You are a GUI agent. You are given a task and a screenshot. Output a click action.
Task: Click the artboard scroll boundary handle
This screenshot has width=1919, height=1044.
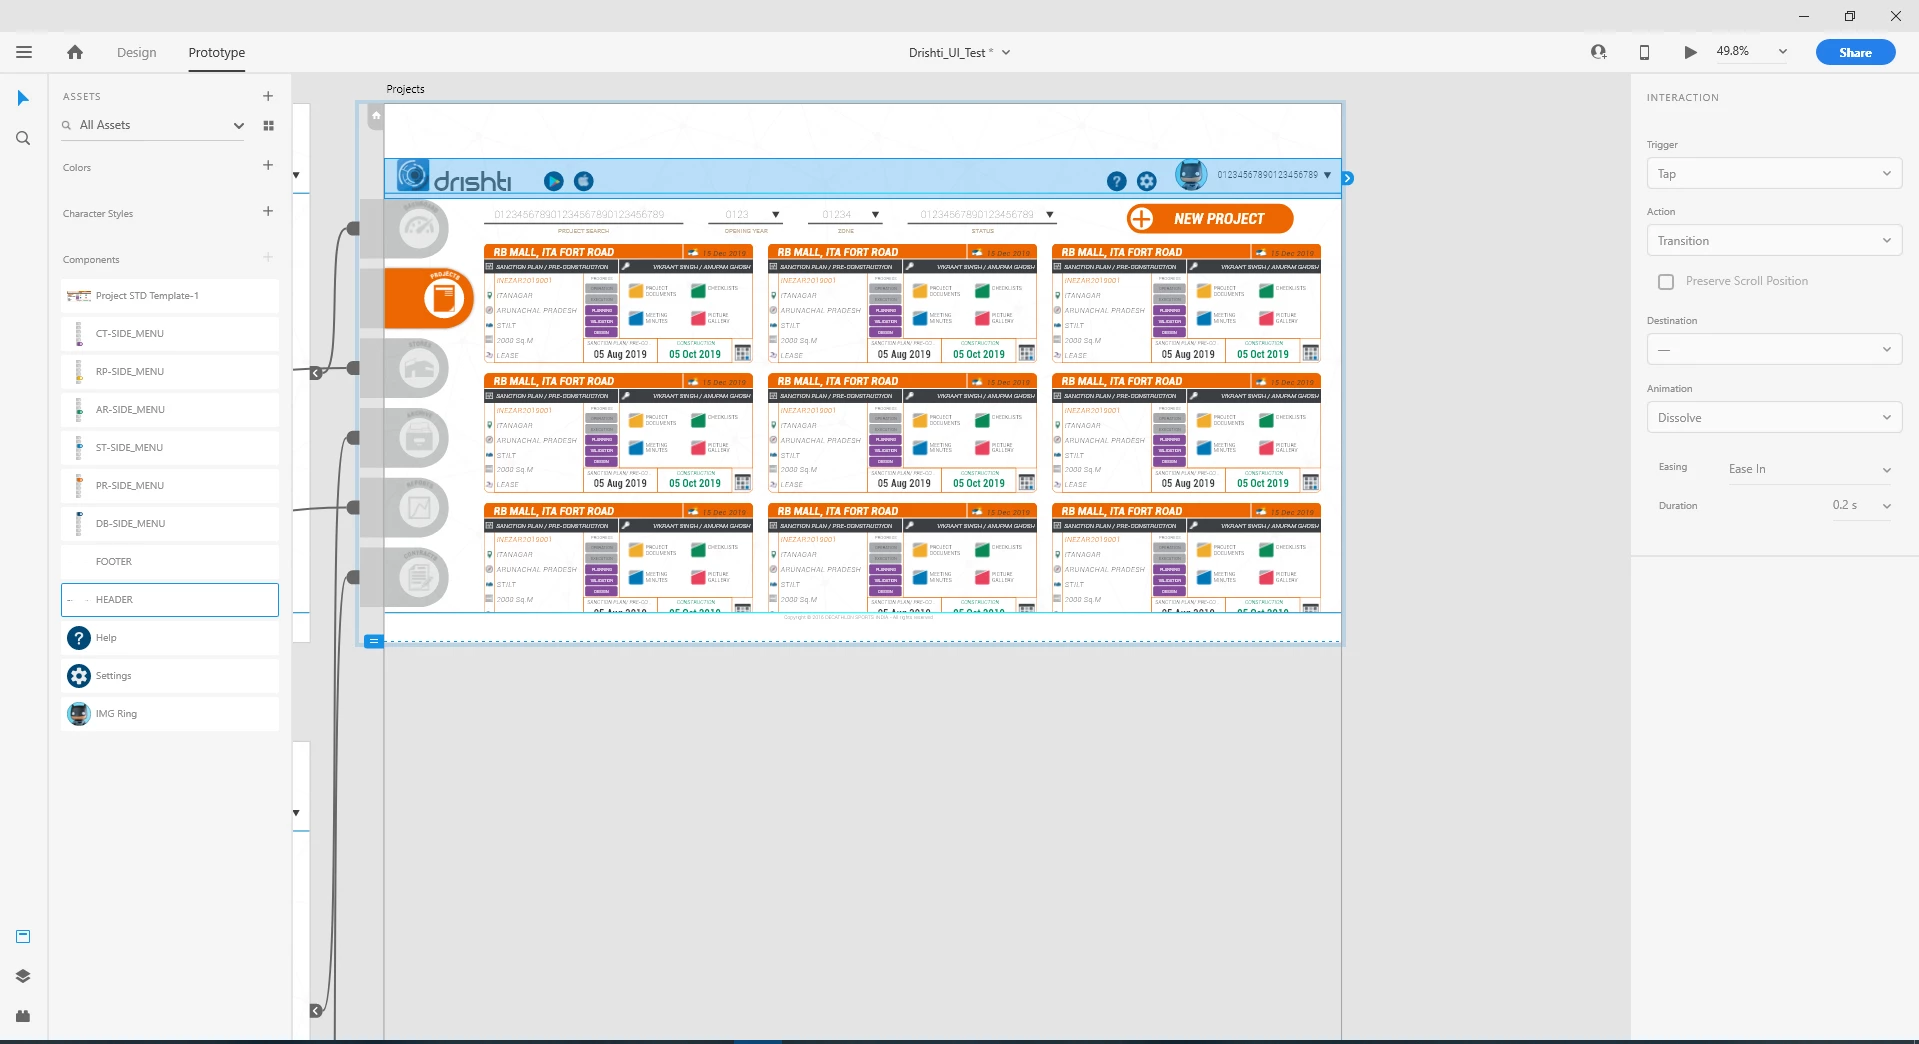(x=373, y=641)
